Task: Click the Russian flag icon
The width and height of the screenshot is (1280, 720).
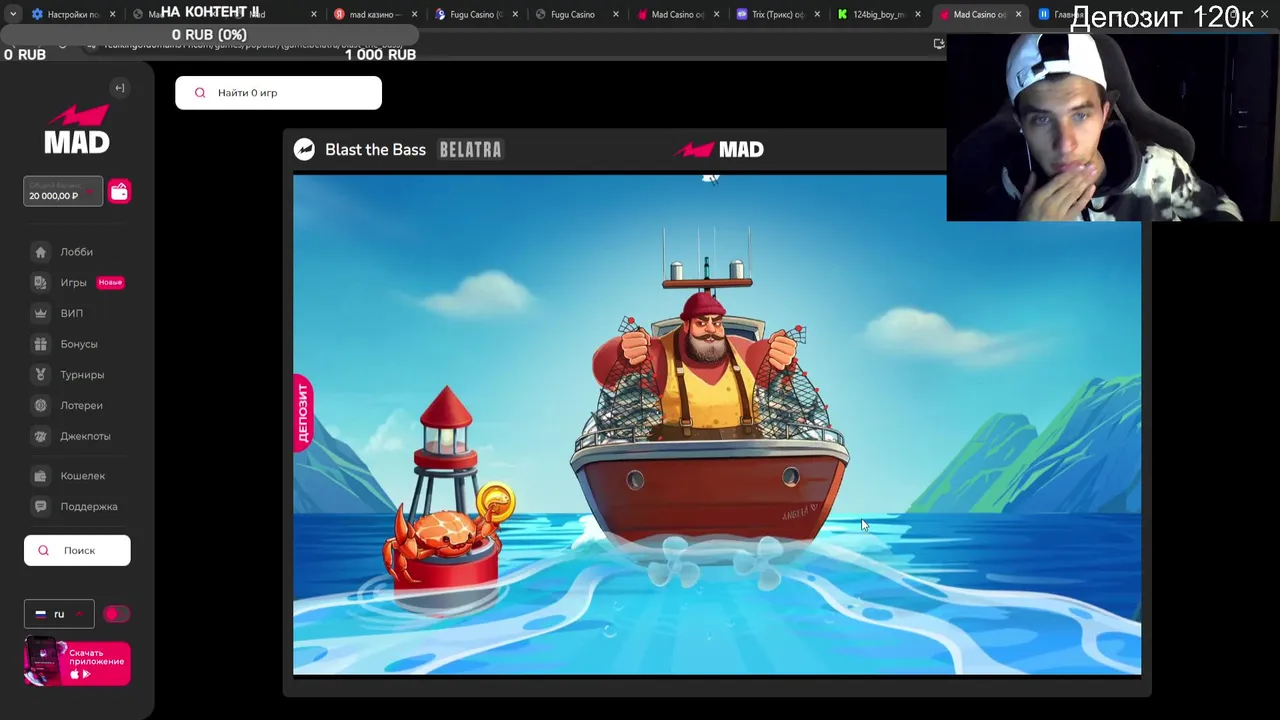Action: coord(41,614)
